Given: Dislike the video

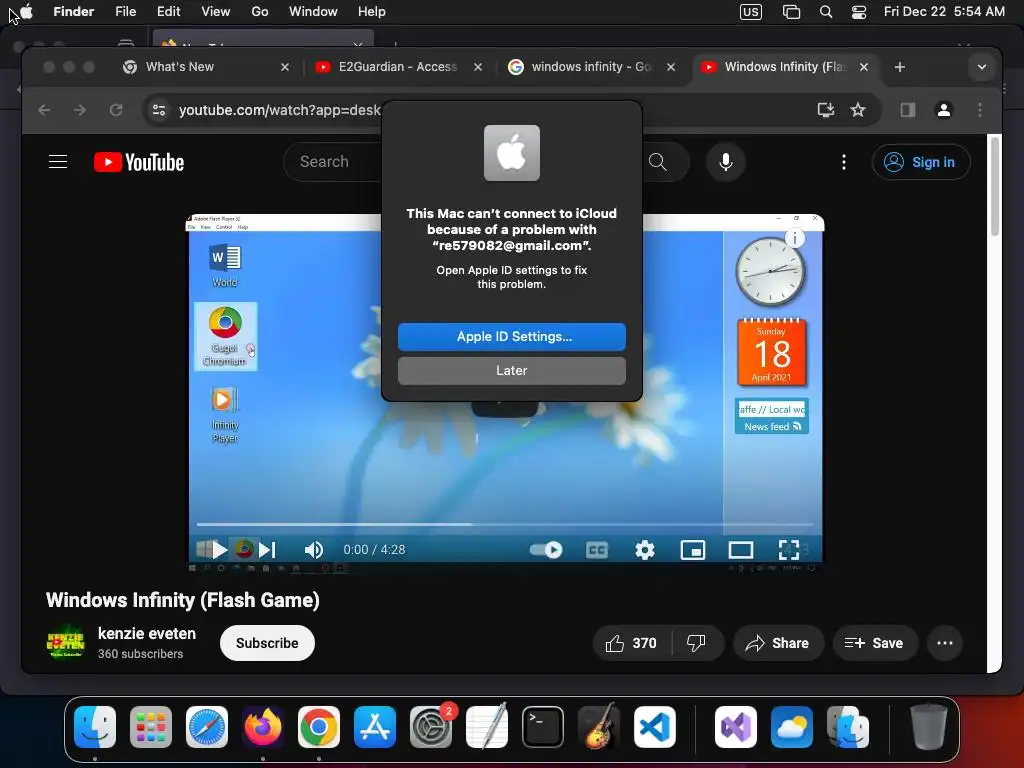Looking at the screenshot, I should [697, 643].
